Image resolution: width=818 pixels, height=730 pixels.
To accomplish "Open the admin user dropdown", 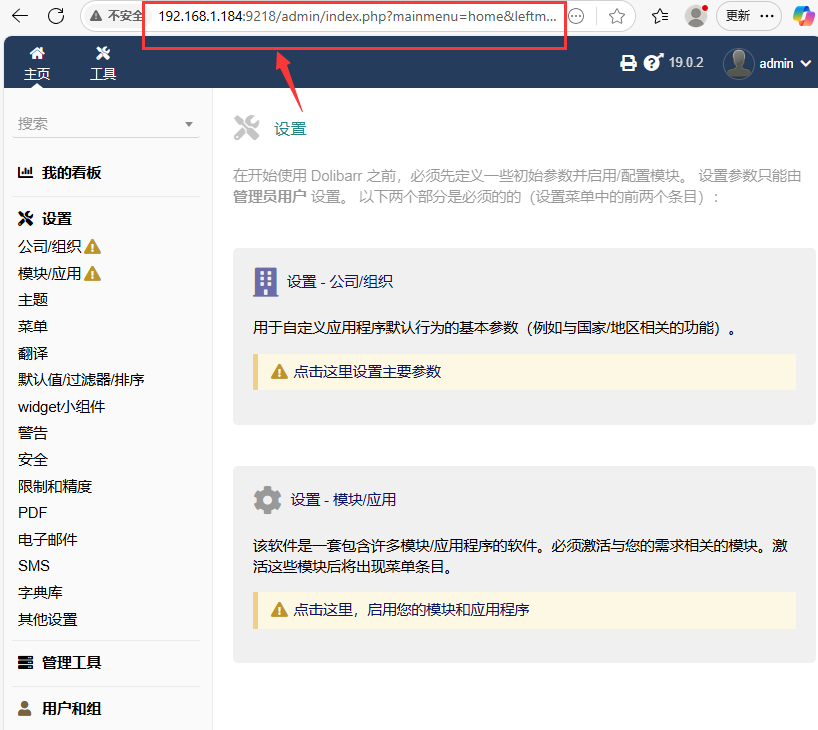I will (x=785, y=64).
